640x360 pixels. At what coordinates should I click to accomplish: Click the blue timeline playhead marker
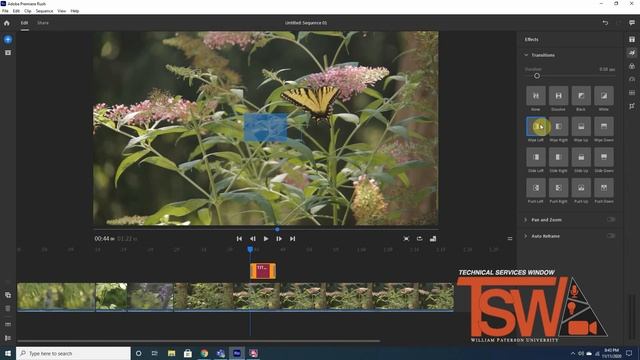point(250,249)
